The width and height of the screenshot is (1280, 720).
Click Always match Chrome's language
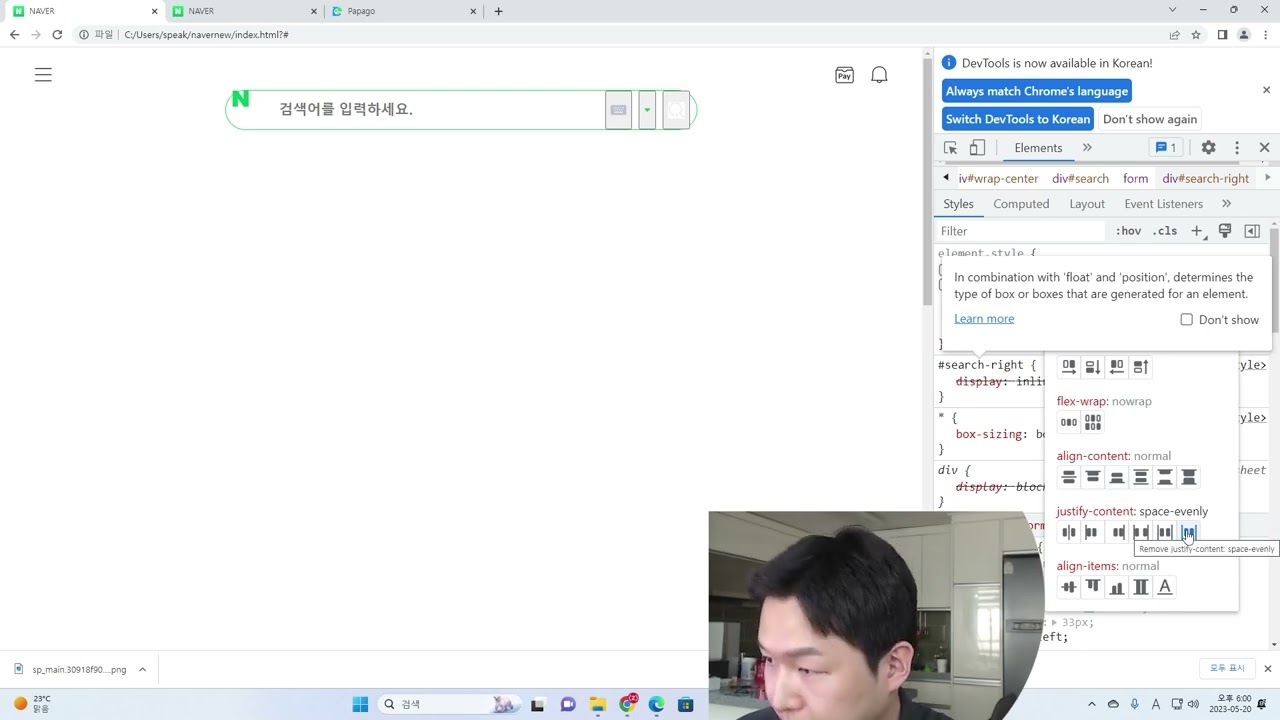pos(1037,91)
